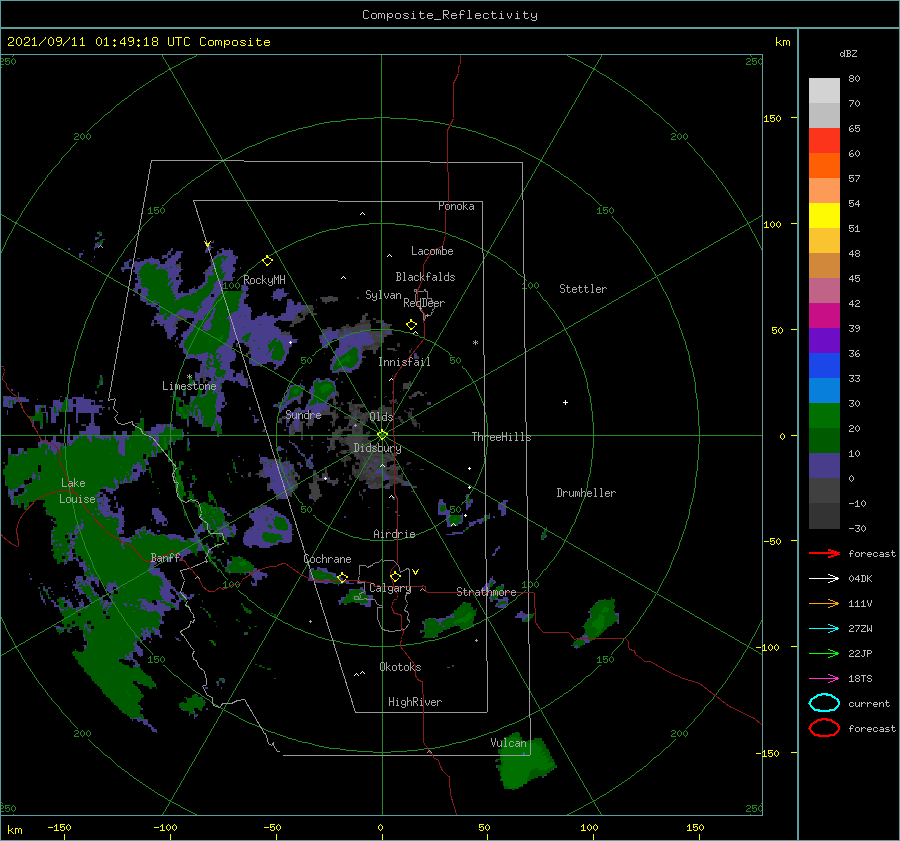The width and height of the screenshot is (900, 841).
Task: Click the ThreeHills label
Action: tap(501, 437)
